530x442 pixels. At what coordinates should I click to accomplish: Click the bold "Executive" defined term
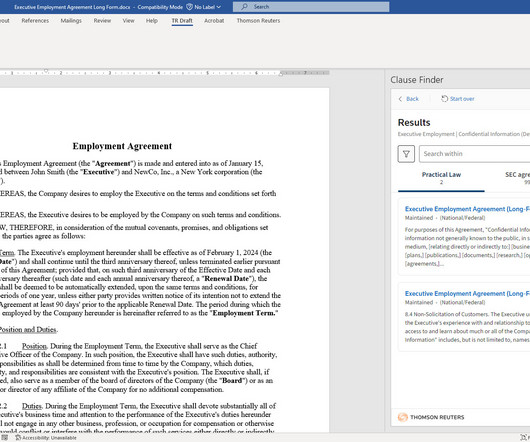click(x=98, y=172)
